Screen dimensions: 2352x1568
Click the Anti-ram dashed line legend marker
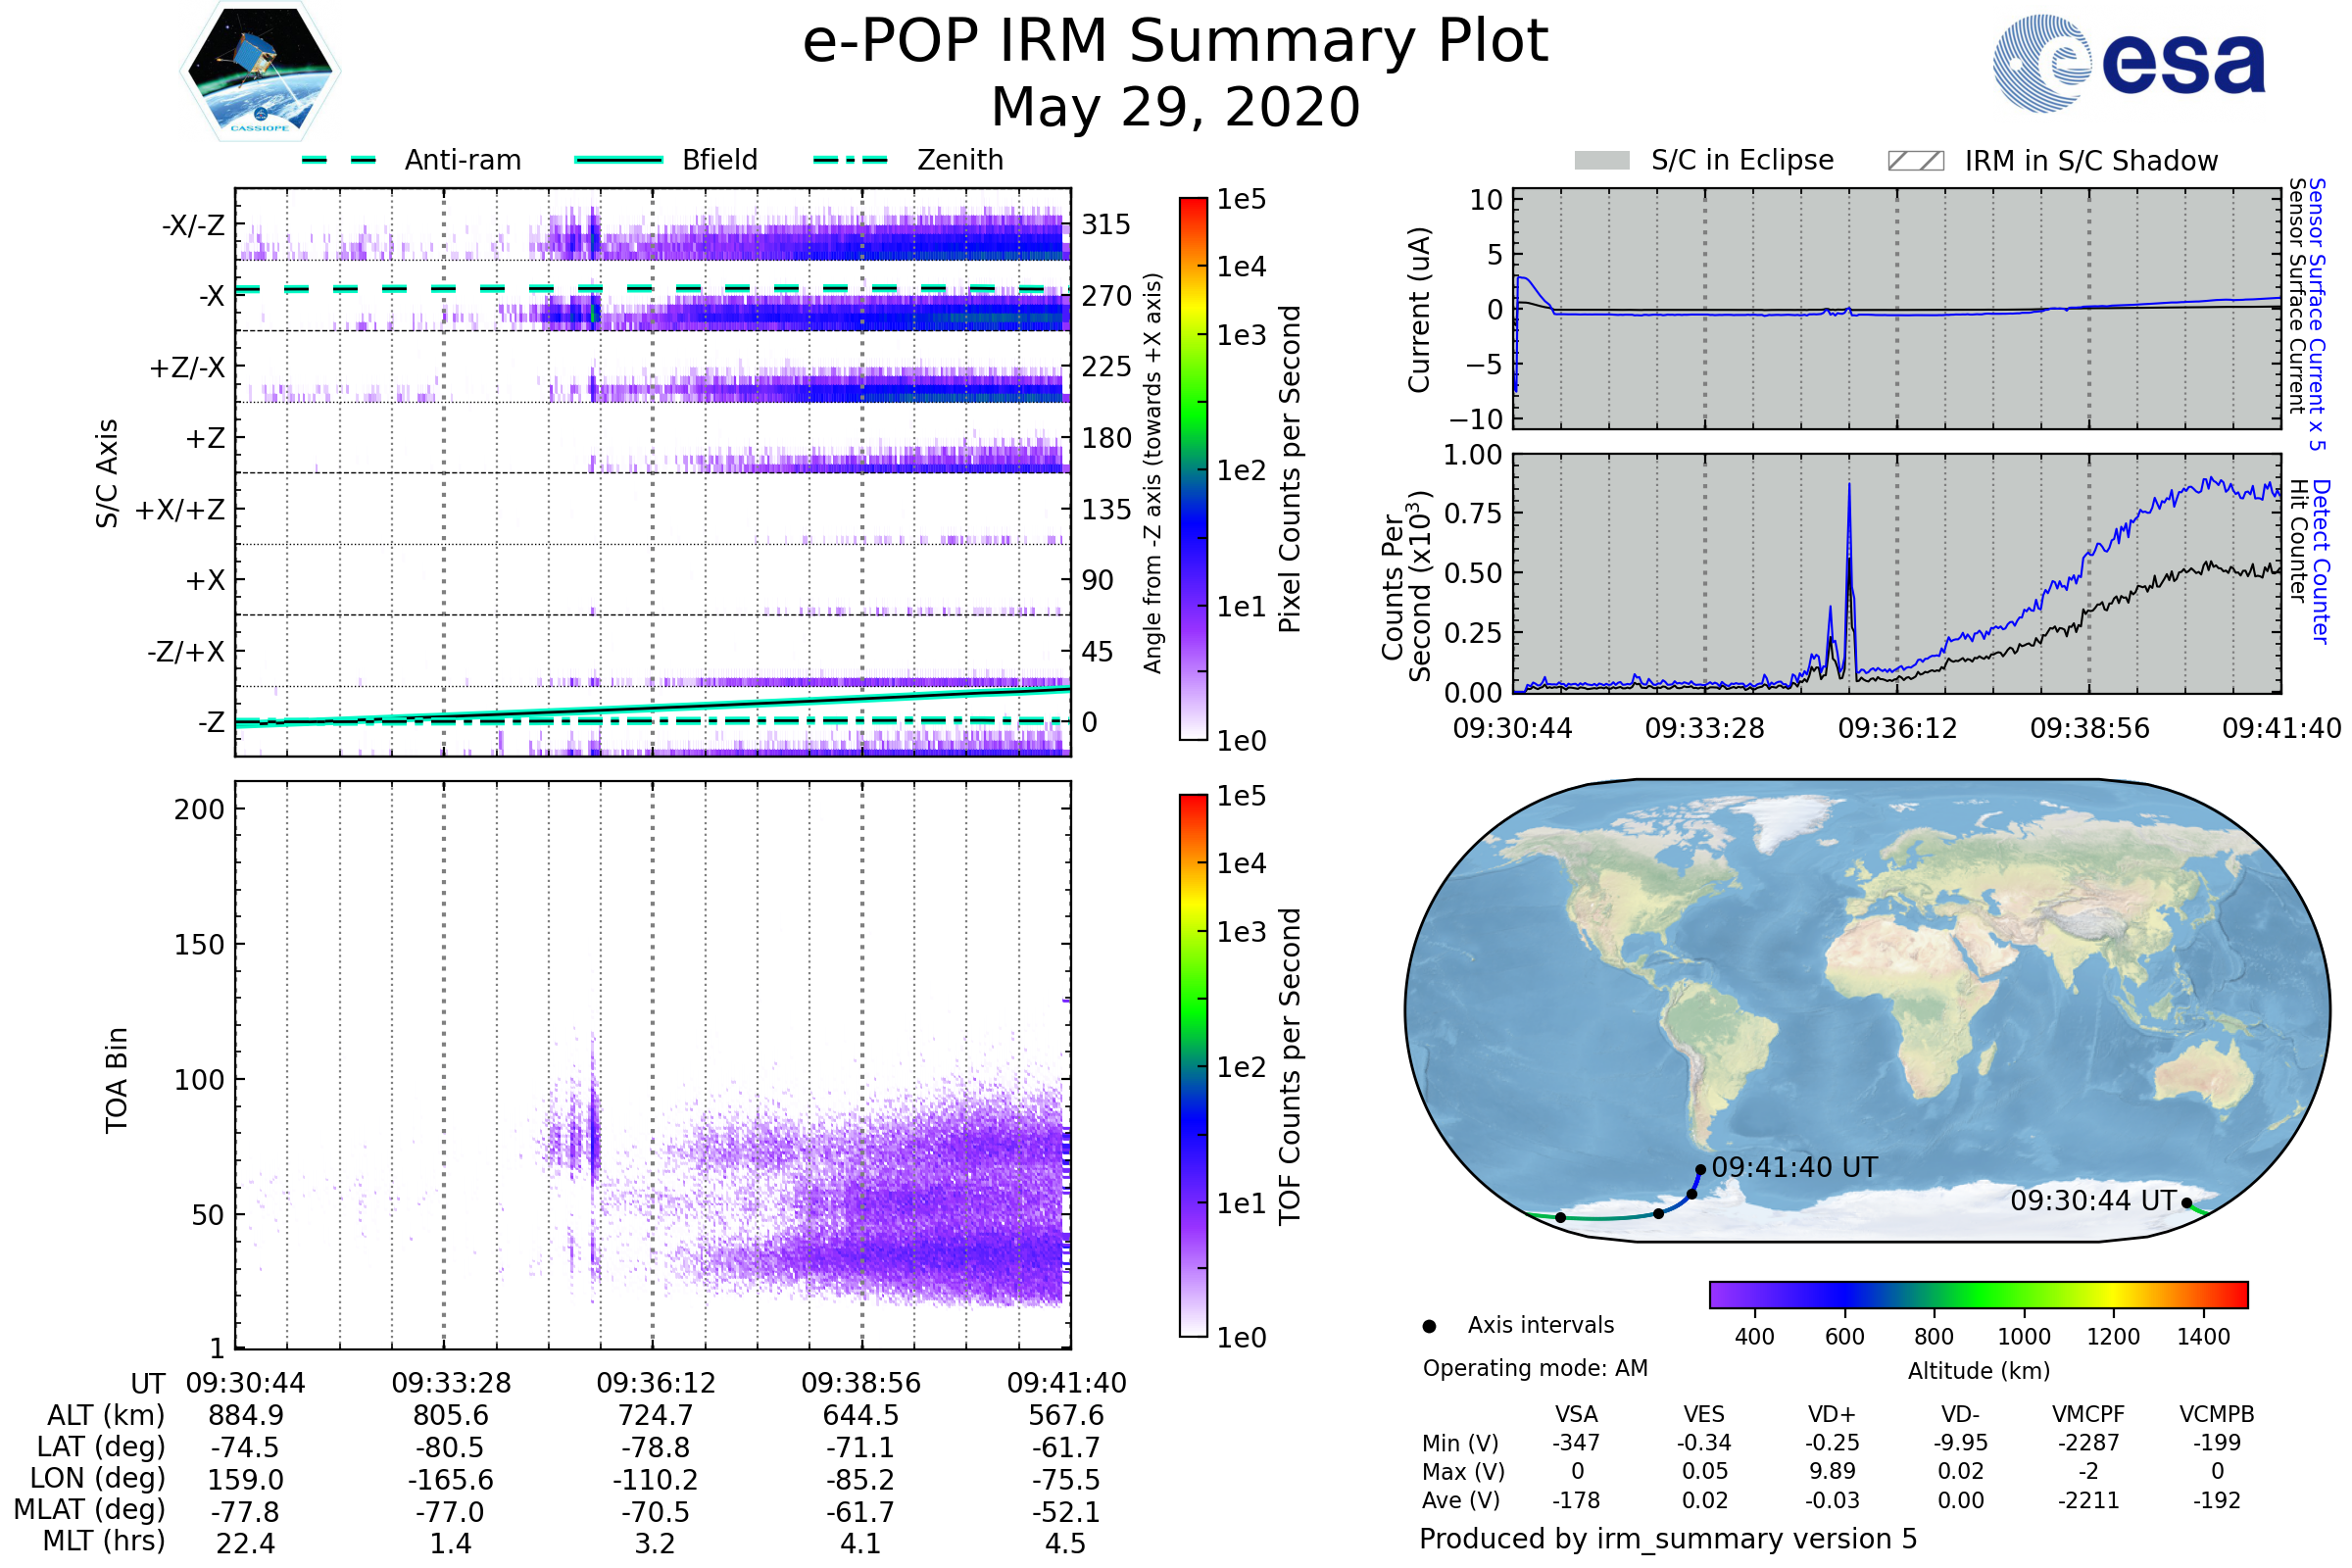(338, 160)
